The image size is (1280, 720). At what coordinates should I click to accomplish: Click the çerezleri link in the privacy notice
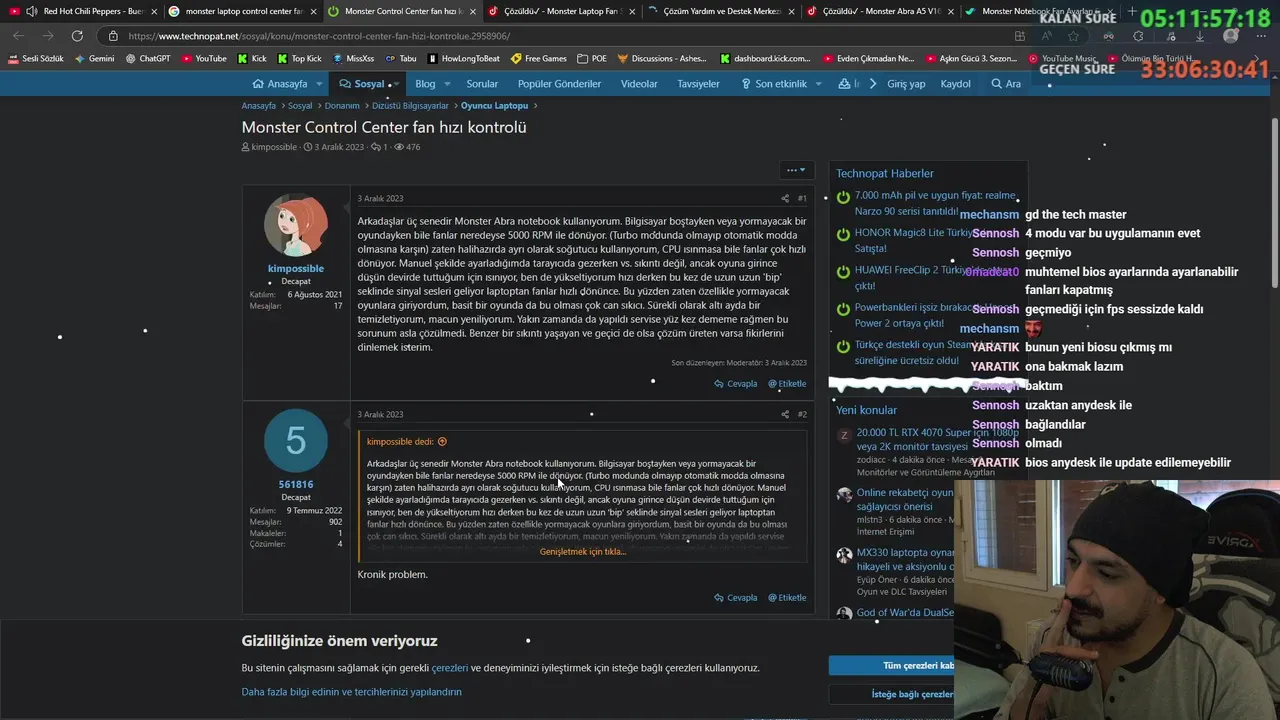[450, 668]
